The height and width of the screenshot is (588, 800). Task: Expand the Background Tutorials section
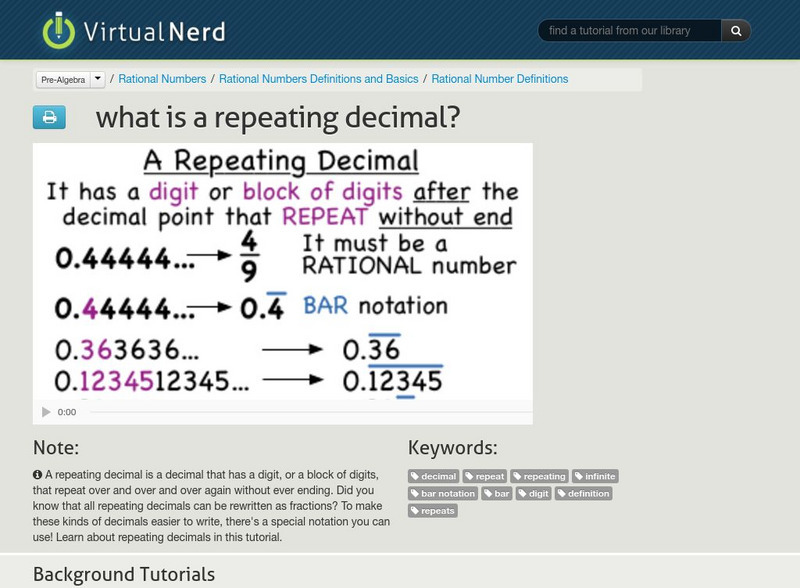pos(124,574)
